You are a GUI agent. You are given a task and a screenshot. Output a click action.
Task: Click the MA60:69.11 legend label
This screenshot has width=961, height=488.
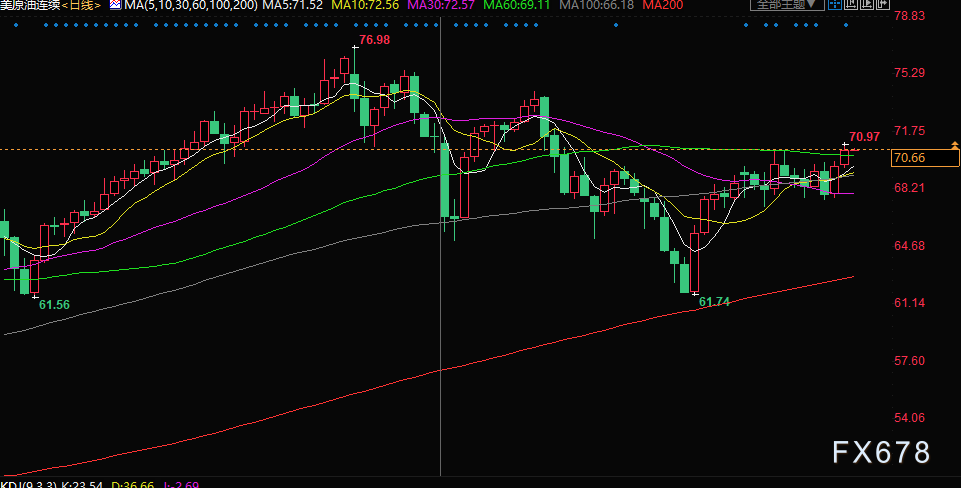517,5
